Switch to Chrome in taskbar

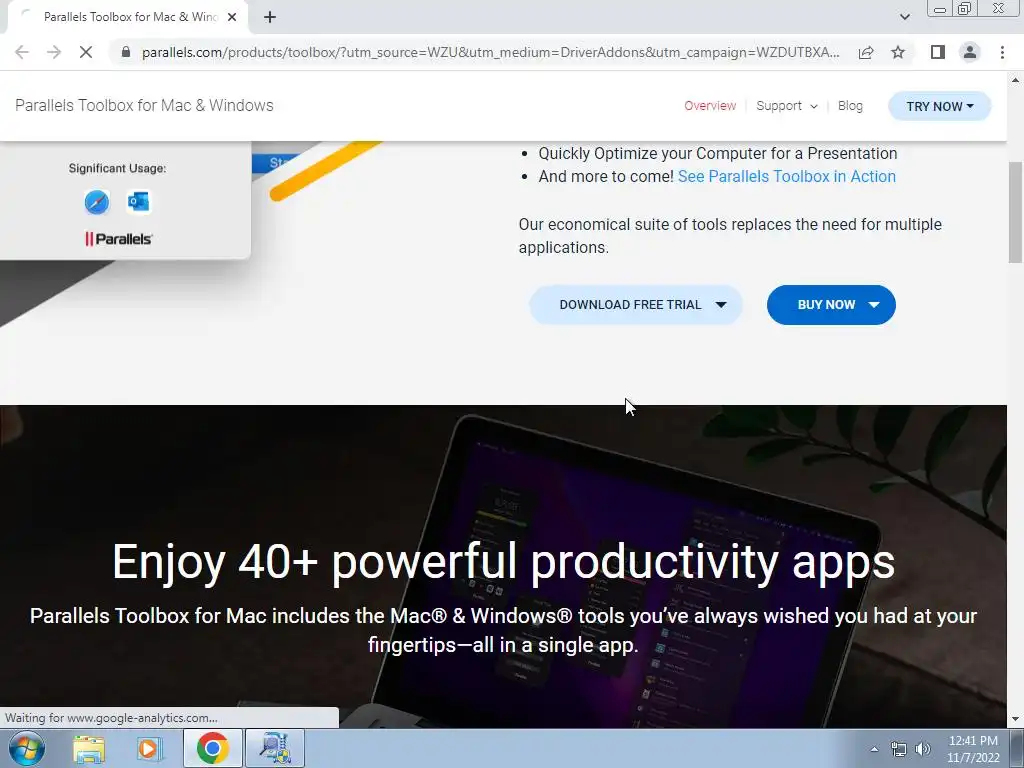tap(212, 748)
